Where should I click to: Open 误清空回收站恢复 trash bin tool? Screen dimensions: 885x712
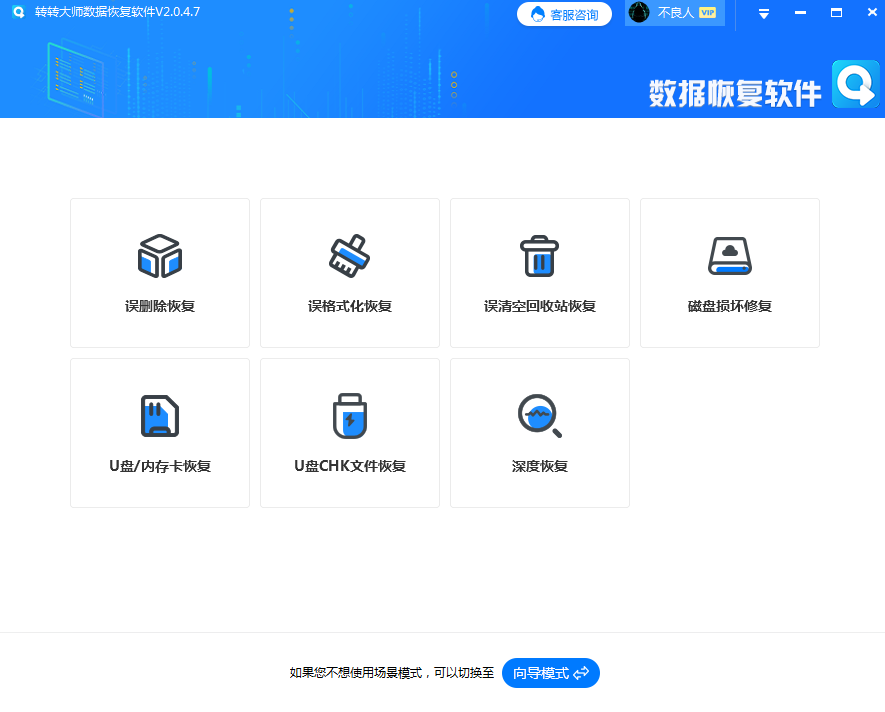pyautogui.click(x=539, y=272)
